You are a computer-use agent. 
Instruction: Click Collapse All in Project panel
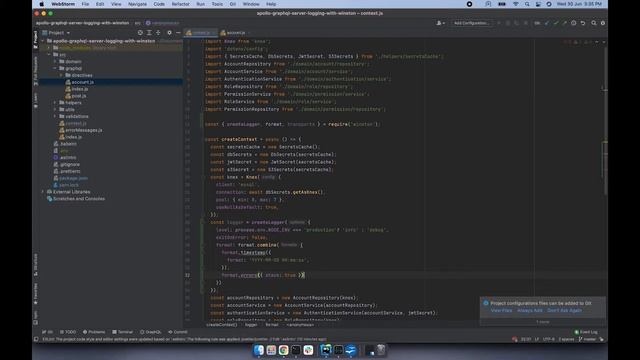[158, 33]
